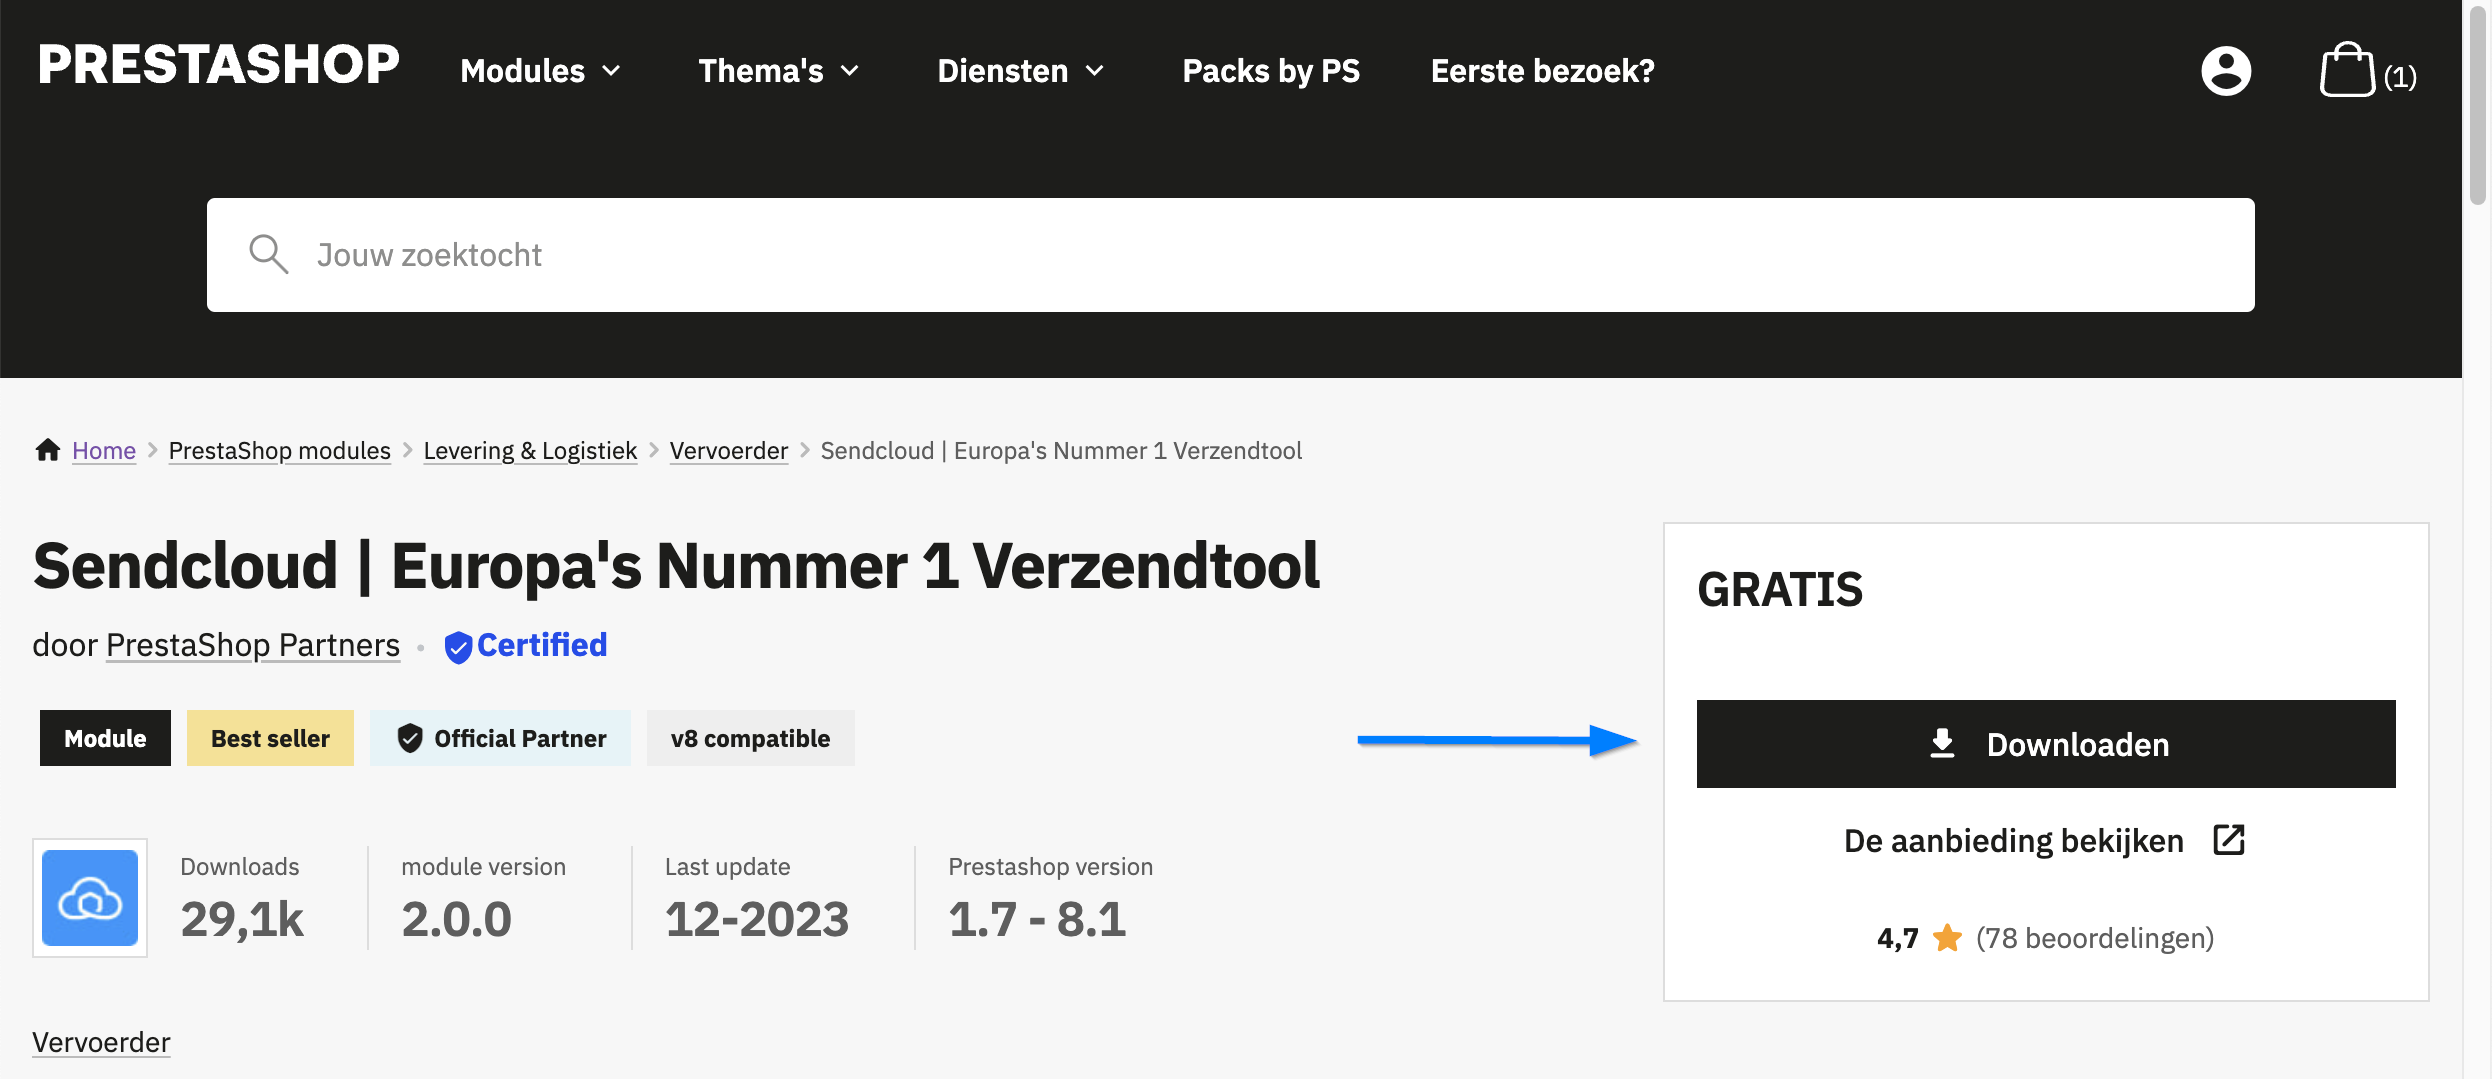Go to Levering & Logistiek breadcrumb
This screenshot has width=2492, height=1079.
point(530,451)
